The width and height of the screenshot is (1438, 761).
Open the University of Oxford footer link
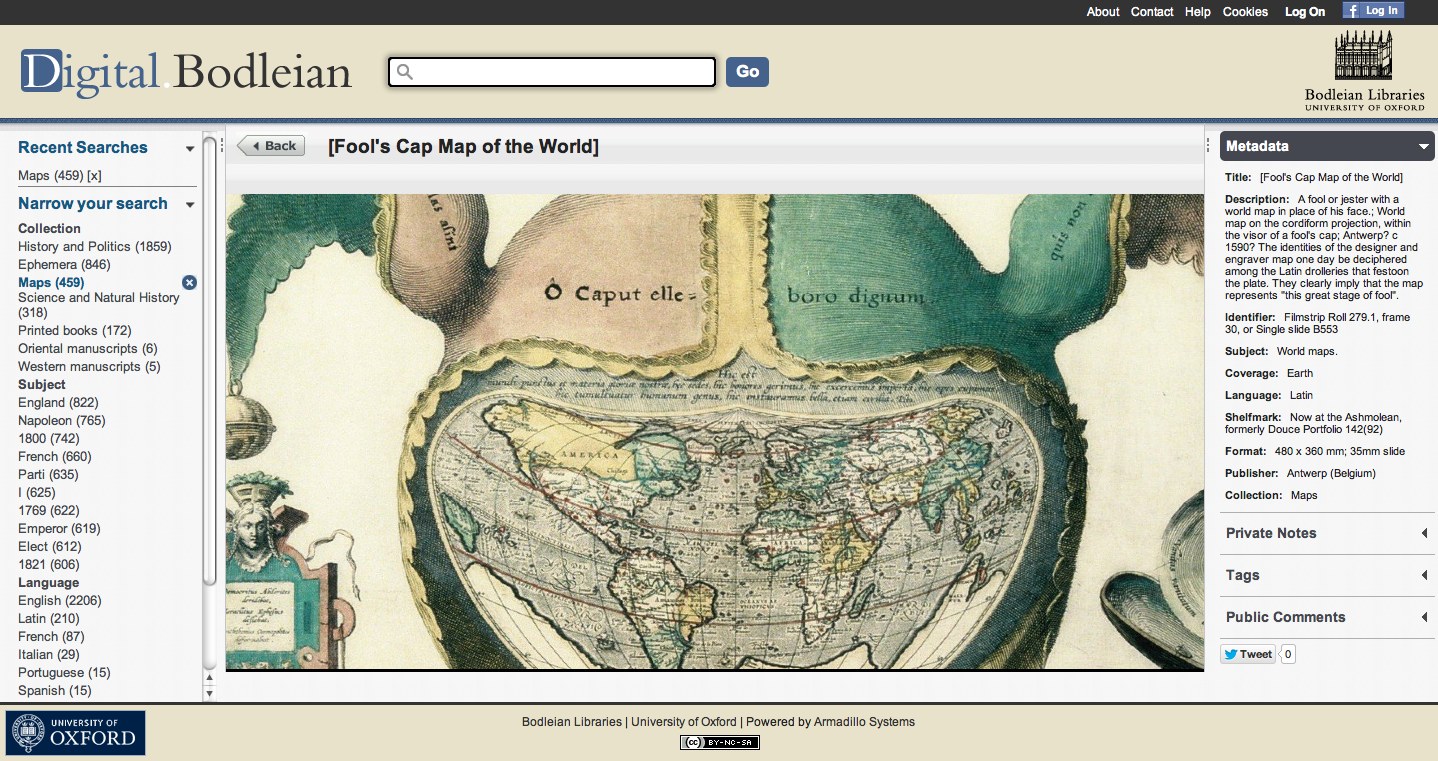tap(684, 722)
